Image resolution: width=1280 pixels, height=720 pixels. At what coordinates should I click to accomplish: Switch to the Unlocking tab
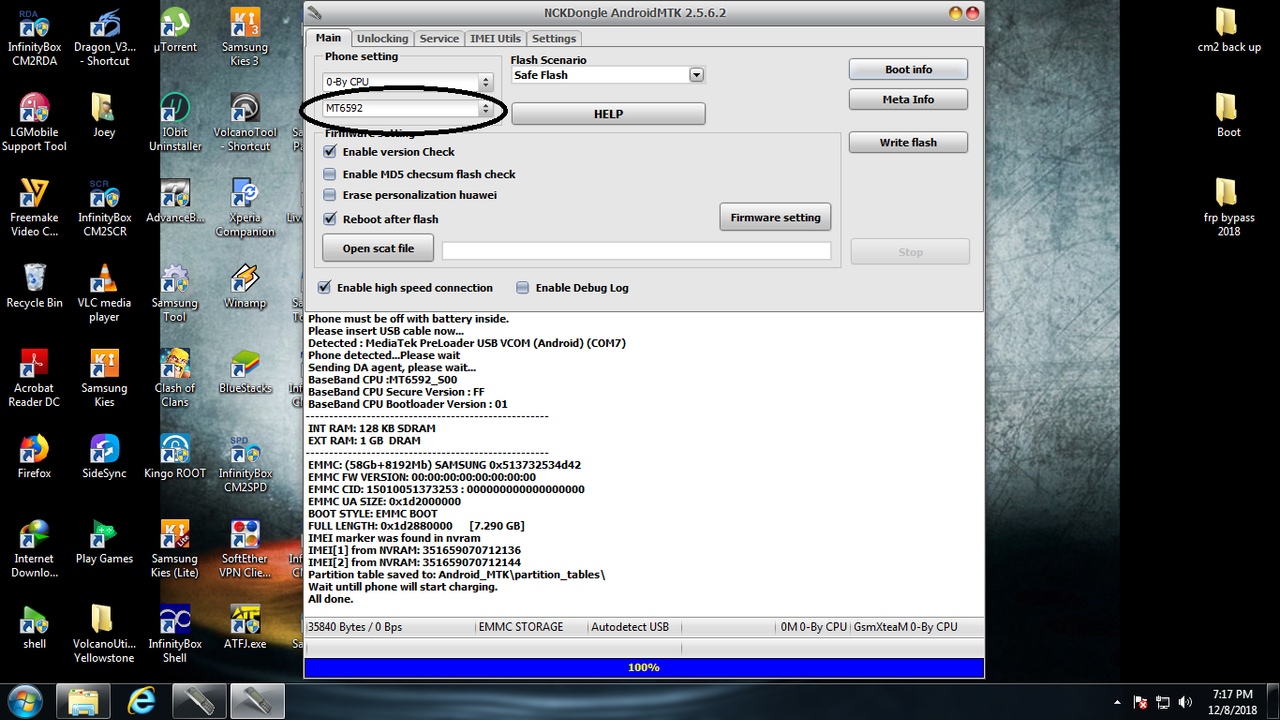(x=383, y=39)
